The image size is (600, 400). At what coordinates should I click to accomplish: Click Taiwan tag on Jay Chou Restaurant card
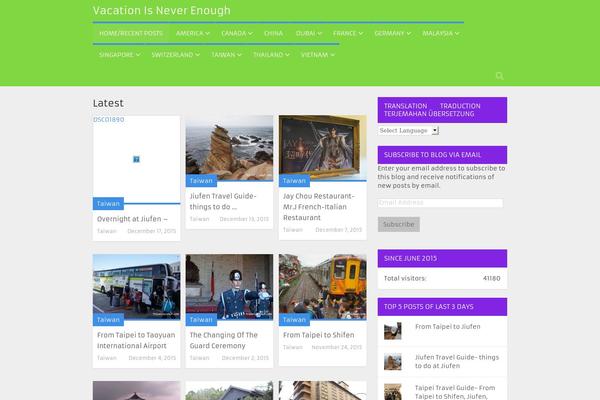point(294,181)
